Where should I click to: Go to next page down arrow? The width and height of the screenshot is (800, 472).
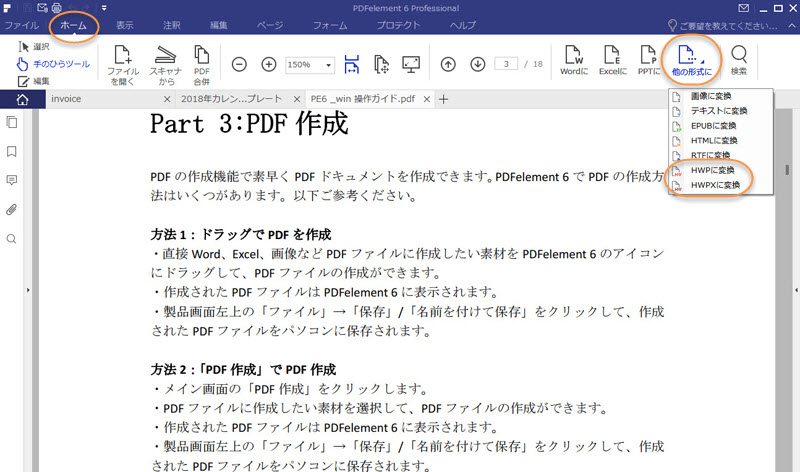pyautogui.click(x=478, y=64)
